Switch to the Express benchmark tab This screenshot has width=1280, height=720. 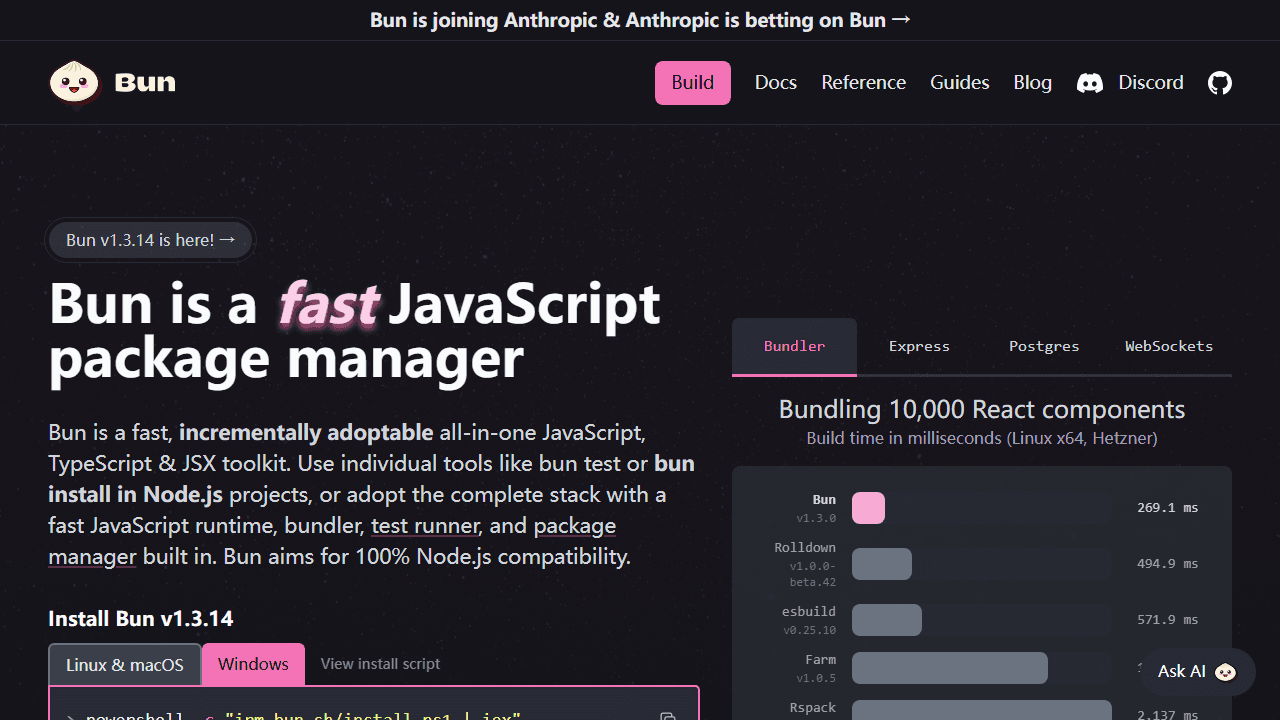919,346
